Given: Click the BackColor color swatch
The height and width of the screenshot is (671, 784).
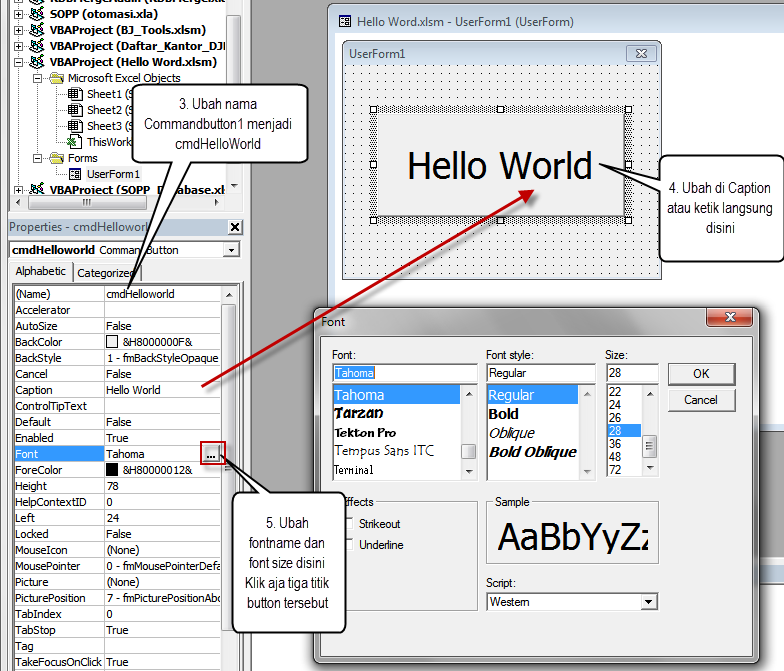Looking at the screenshot, I should click(x=112, y=342).
